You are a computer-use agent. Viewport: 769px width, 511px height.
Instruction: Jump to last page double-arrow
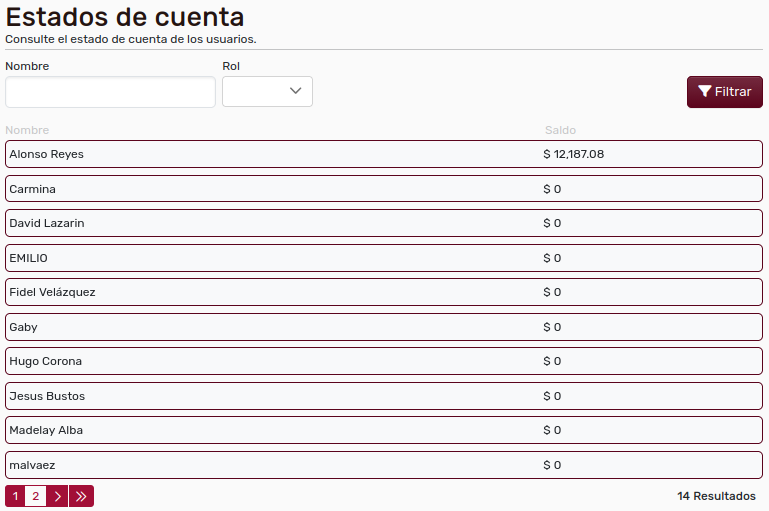click(81, 496)
